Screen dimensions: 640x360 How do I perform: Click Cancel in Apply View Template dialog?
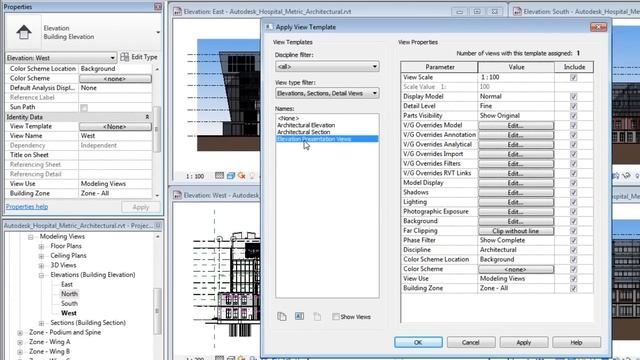pos(471,342)
